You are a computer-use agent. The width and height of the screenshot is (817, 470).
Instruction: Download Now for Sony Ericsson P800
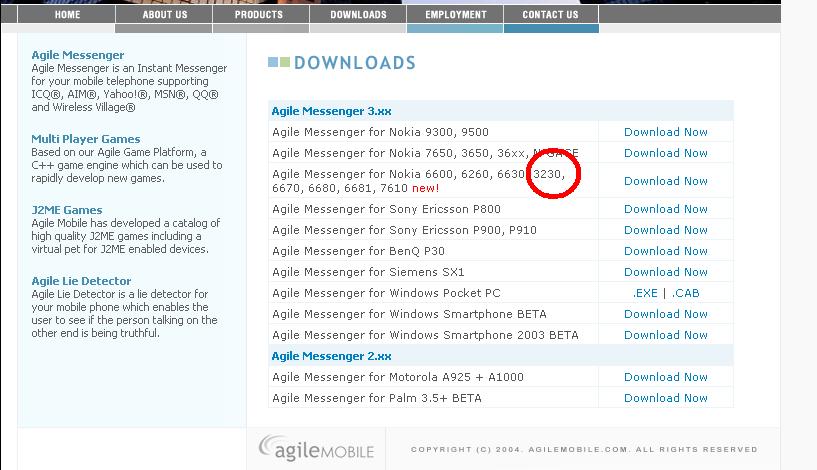click(665, 209)
